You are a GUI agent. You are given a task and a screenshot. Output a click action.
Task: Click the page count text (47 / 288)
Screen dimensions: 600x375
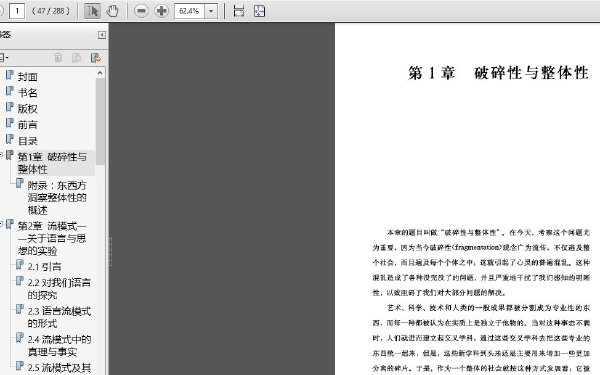point(51,11)
